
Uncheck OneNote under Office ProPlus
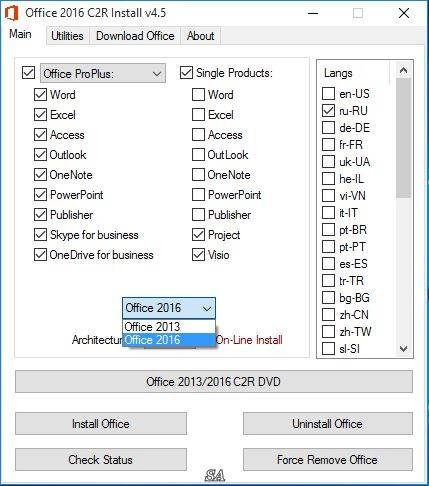point(40,175)
